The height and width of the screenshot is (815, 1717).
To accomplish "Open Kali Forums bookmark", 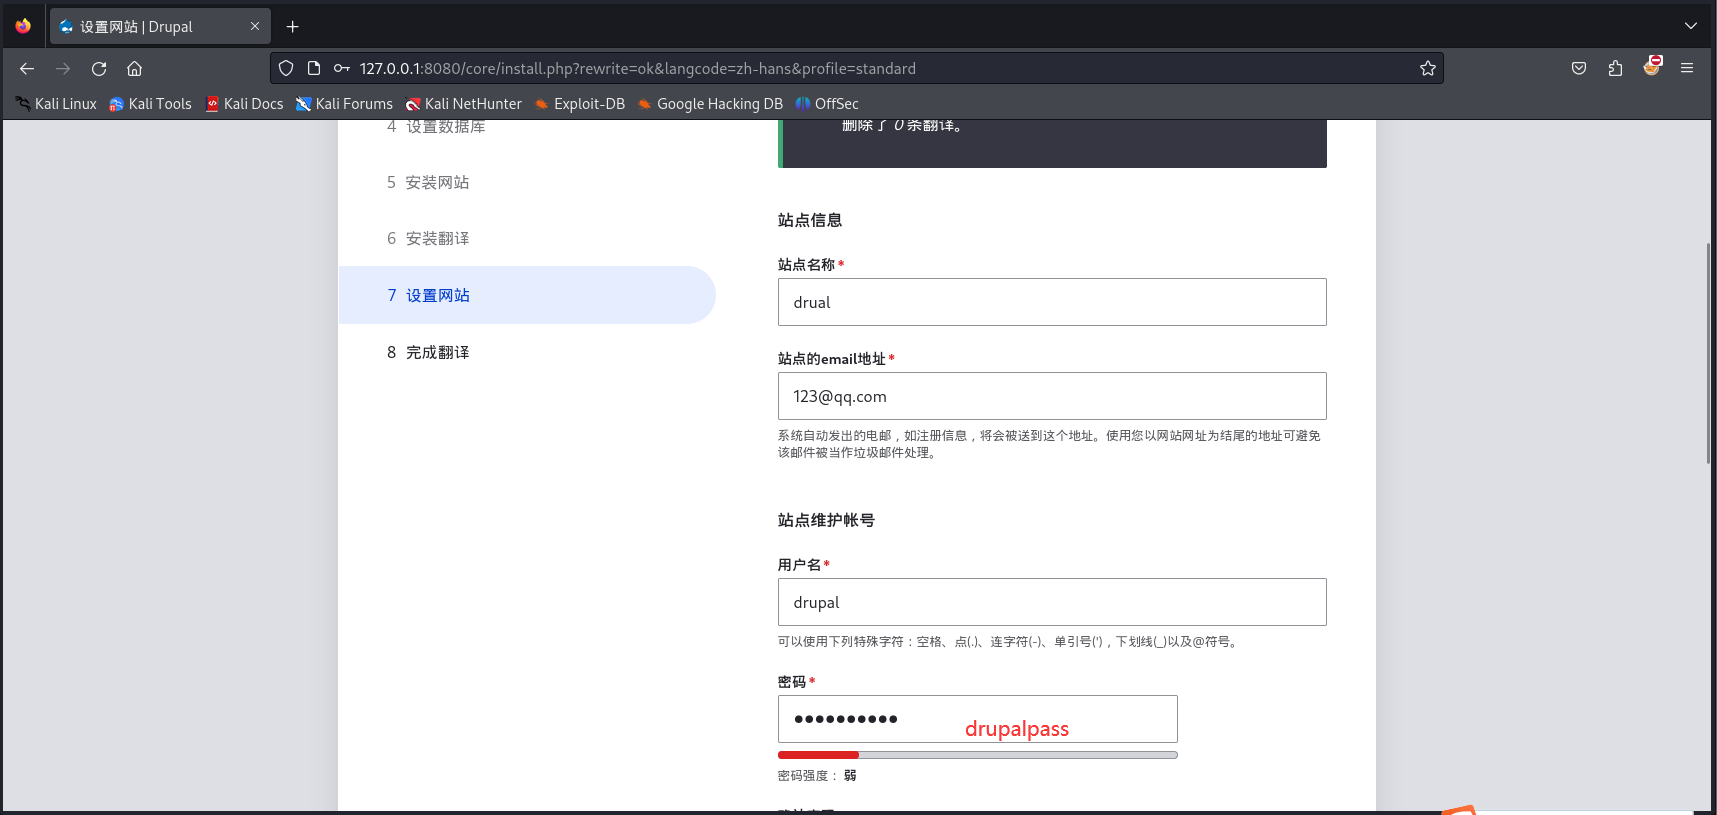I will 344,104.
